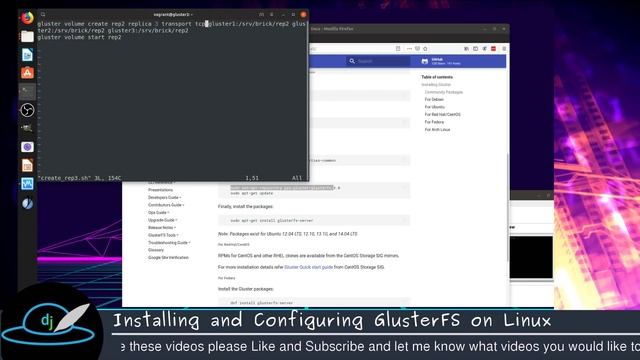Expand Troubleshooting Guide in the docs sidebar
Image resolution: width=640 pixels, height=360 pixels.
(x=169, y=242)
